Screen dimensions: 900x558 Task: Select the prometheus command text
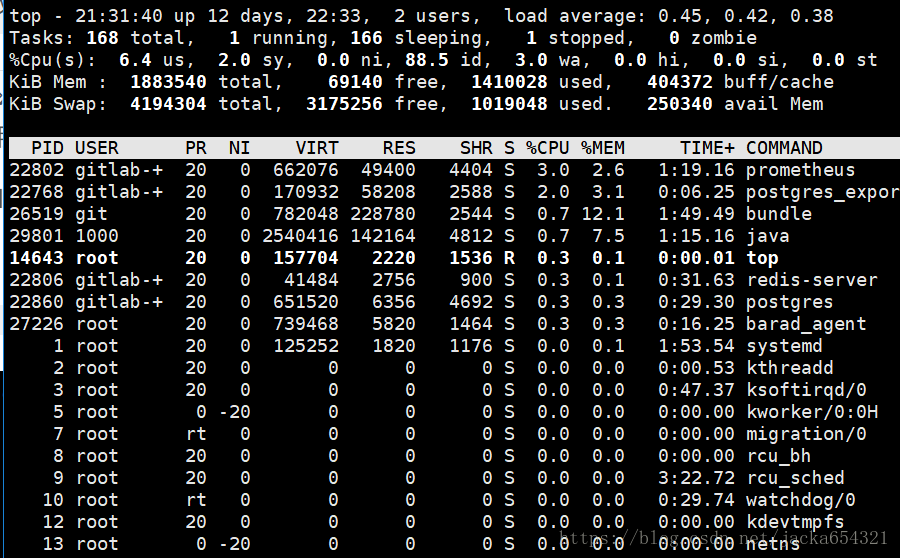[x=800, y=170]
